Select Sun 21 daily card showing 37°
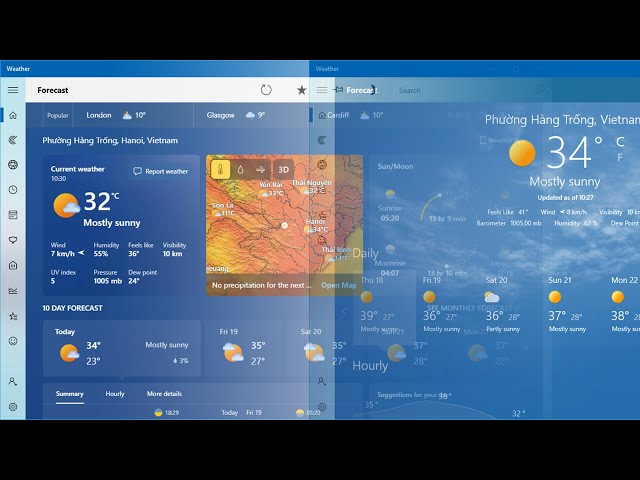 point(567,304)
